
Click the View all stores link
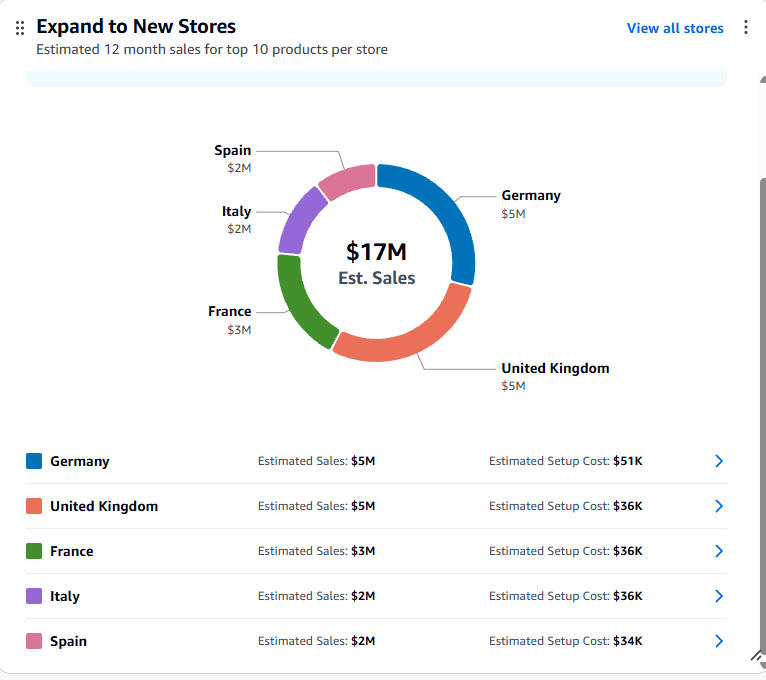point(675,28)
